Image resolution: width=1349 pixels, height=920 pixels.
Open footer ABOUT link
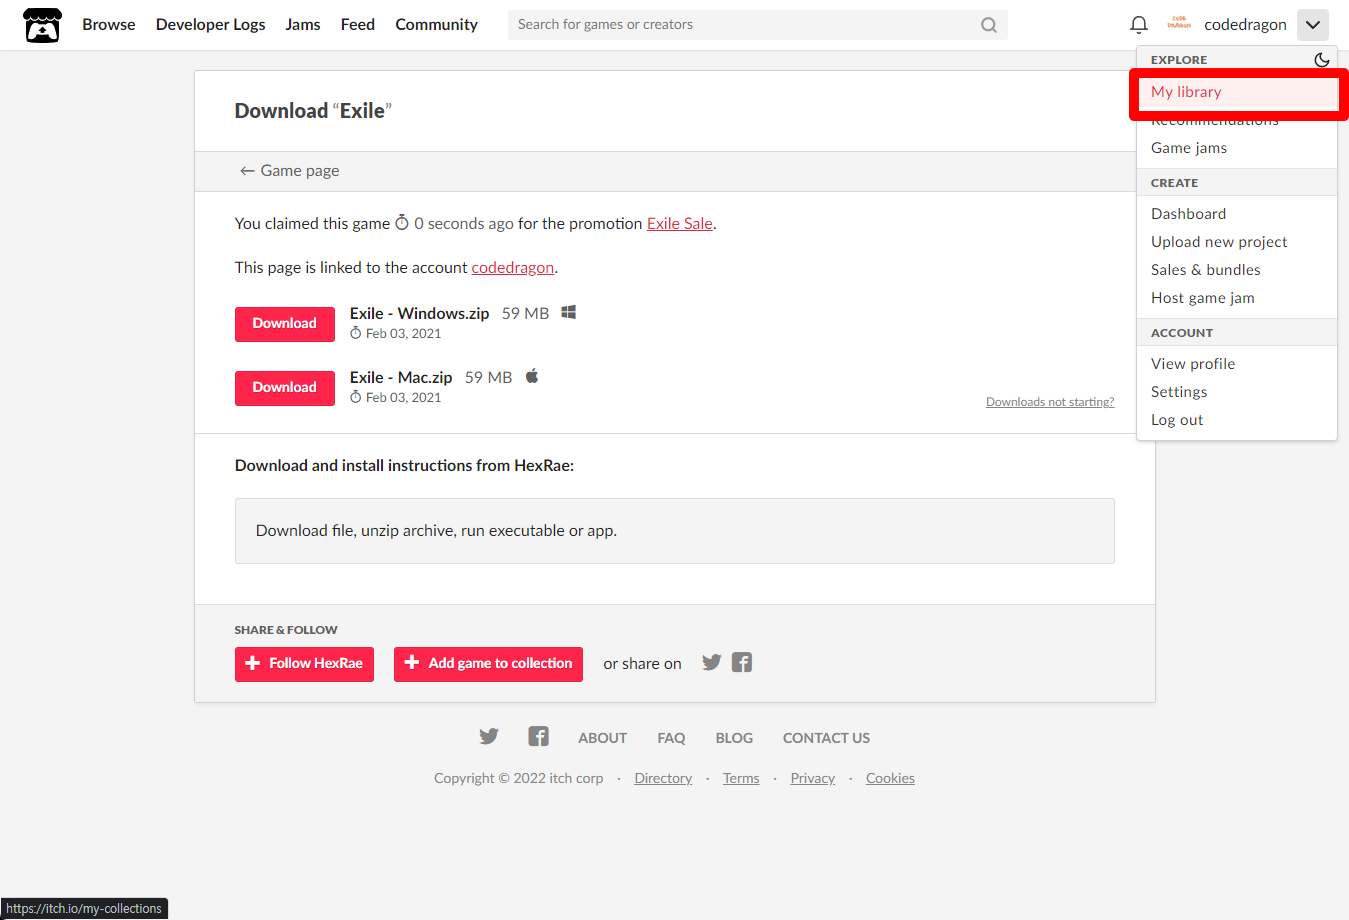(x=602, y=738)
